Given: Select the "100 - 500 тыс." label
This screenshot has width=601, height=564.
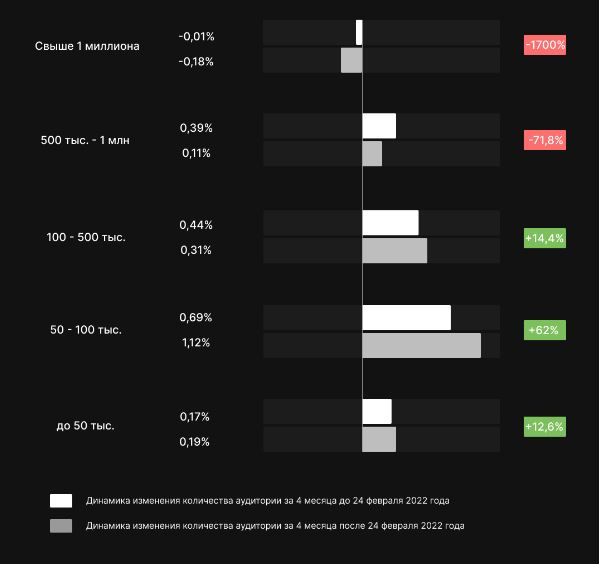Looking at the screenshot, I should (x=86, y=238).
